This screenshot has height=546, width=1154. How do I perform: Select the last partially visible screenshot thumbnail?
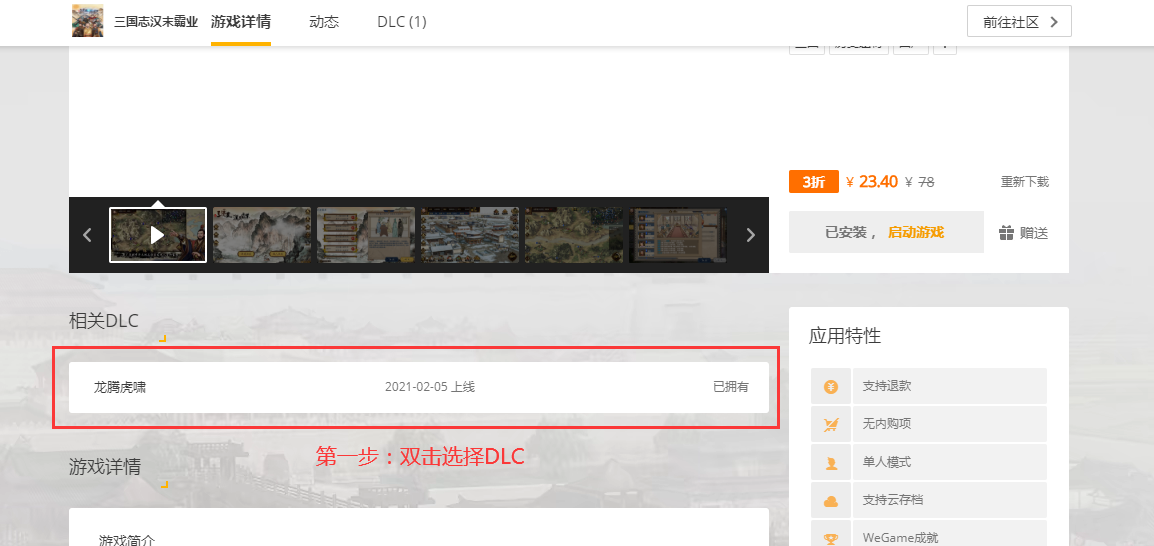coord(677,235)
